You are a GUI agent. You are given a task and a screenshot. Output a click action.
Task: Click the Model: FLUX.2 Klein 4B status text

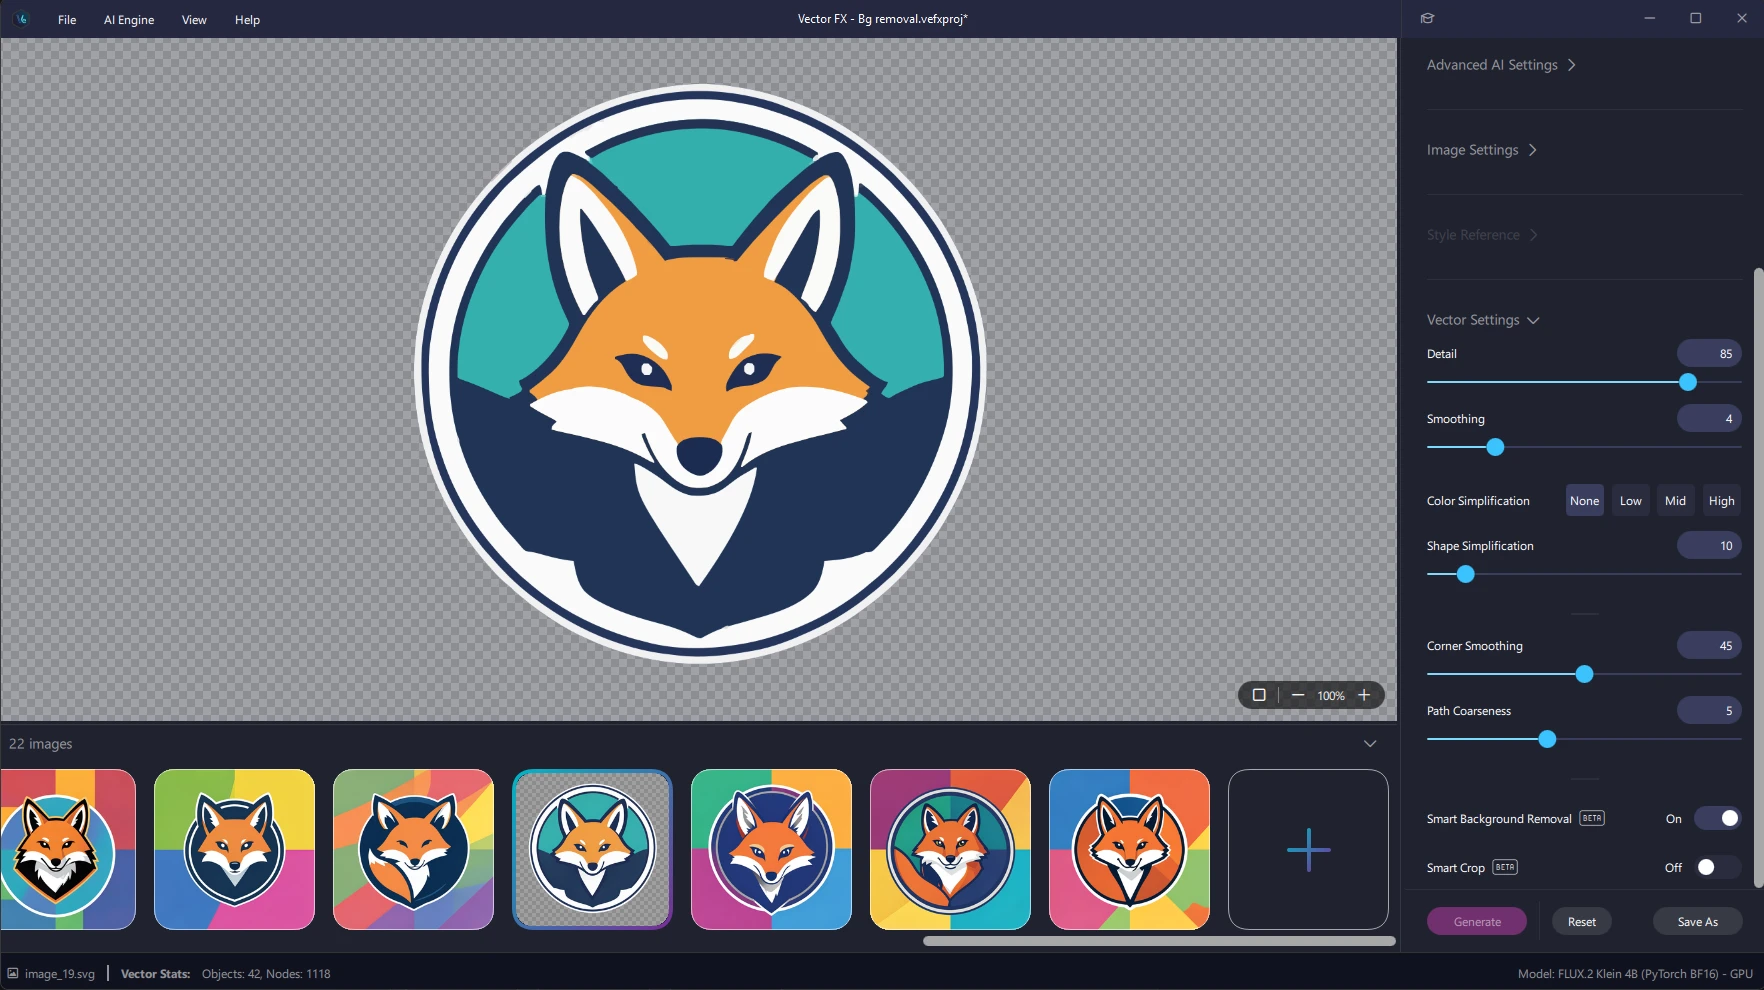[1635, 973]
